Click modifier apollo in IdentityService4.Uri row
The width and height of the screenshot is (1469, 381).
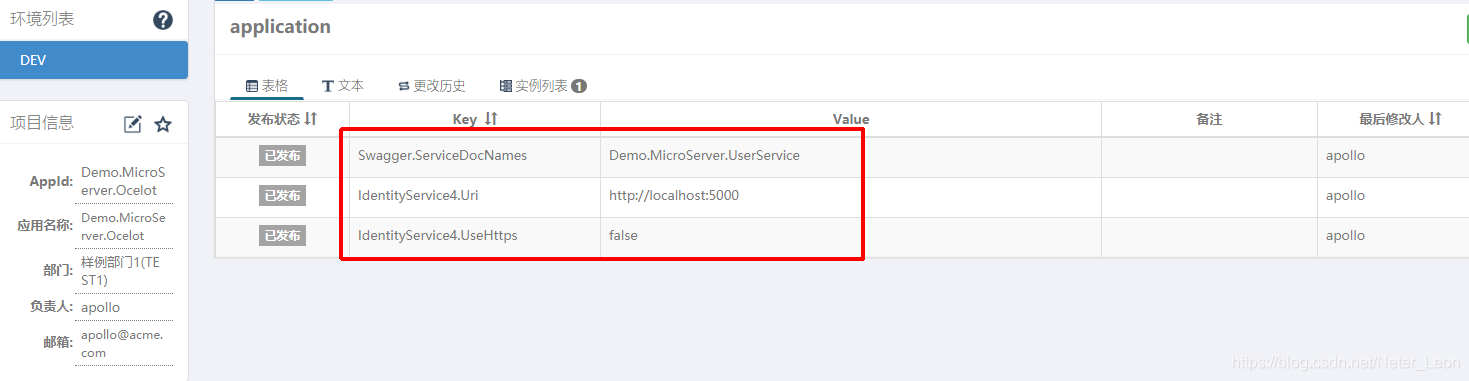(1345, 196)
